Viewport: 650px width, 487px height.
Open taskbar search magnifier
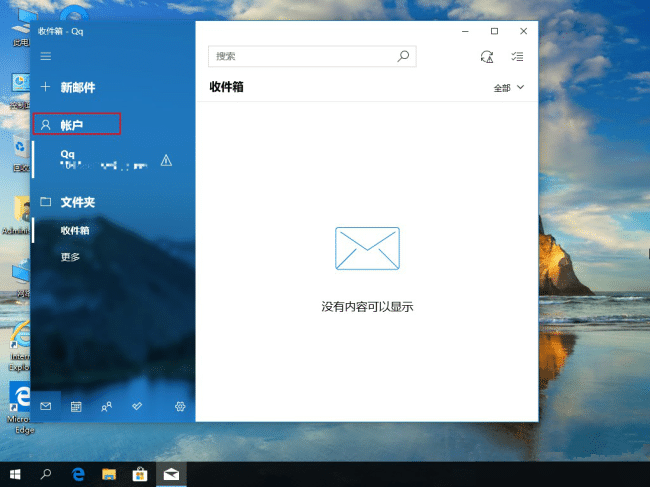coord(46,474)
